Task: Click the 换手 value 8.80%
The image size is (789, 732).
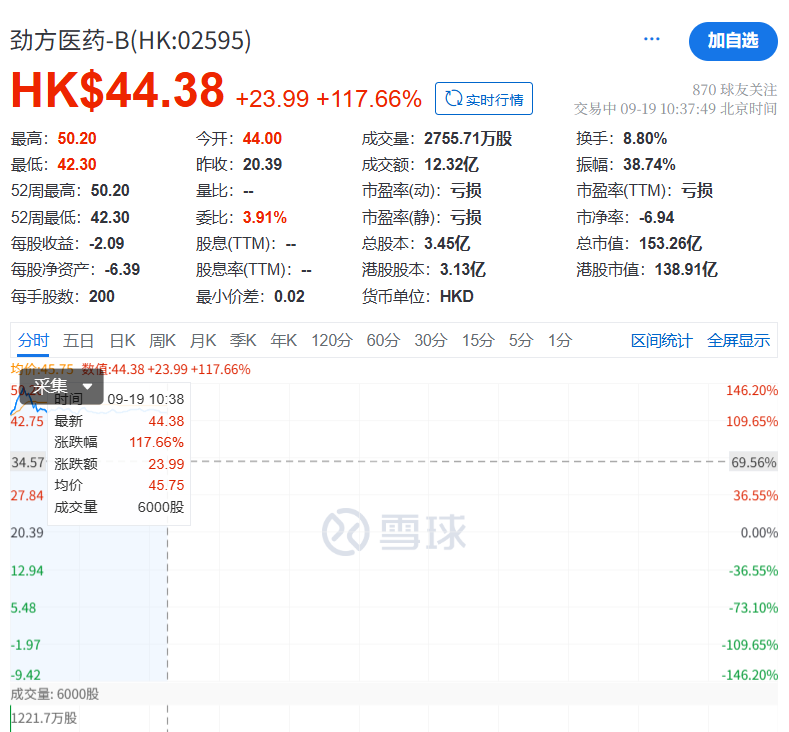Action: (645, 138)
